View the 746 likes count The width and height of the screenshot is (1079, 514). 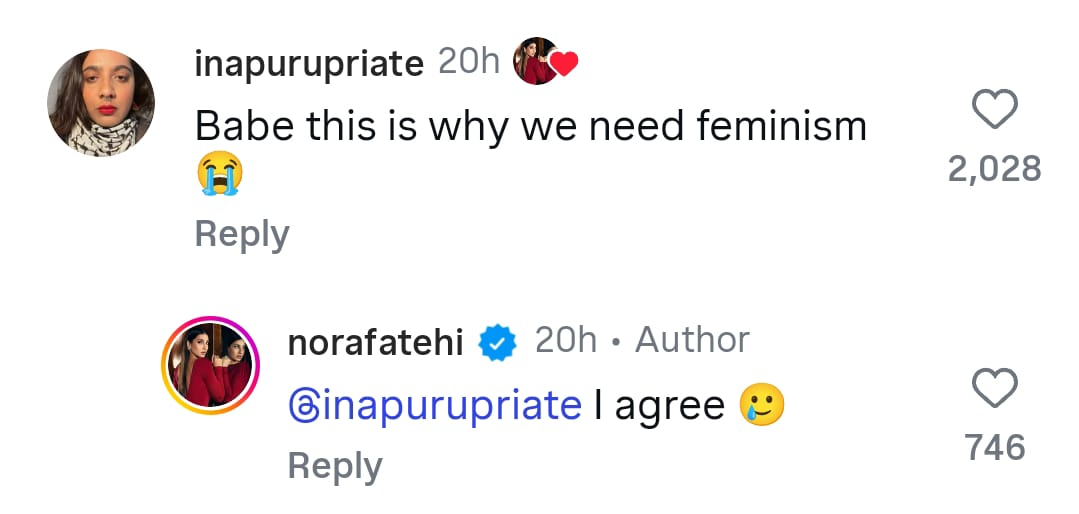(995, 447)
